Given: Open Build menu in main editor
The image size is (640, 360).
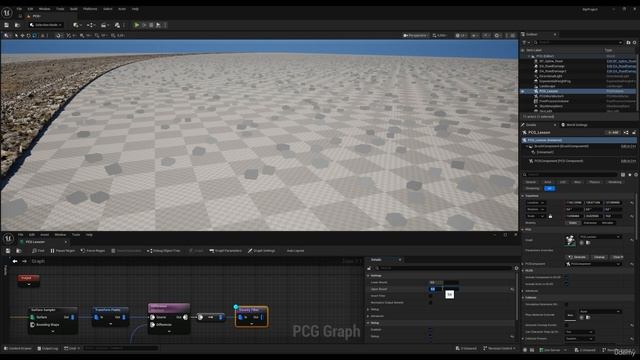Looking at the screenshot, I should 73,9.
